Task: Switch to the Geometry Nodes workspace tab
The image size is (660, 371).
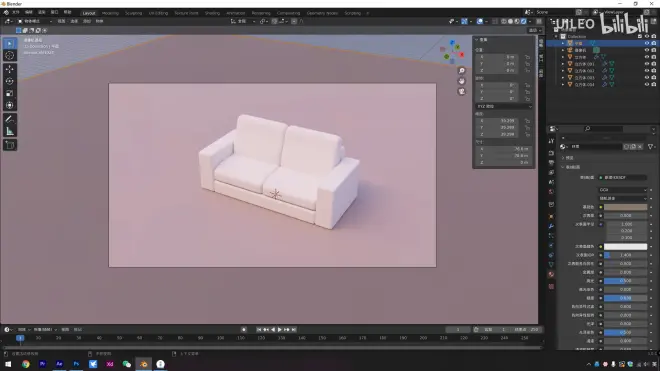Action: [322, 13]
